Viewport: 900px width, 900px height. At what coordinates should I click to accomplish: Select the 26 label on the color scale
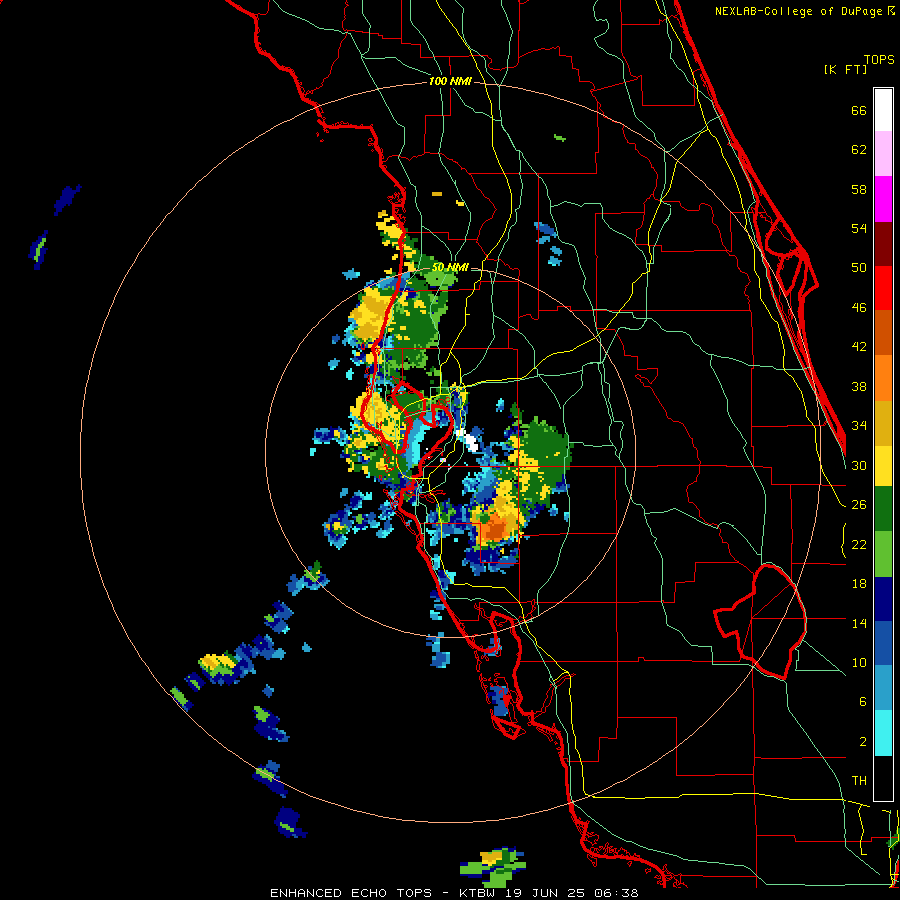[859, 505]
